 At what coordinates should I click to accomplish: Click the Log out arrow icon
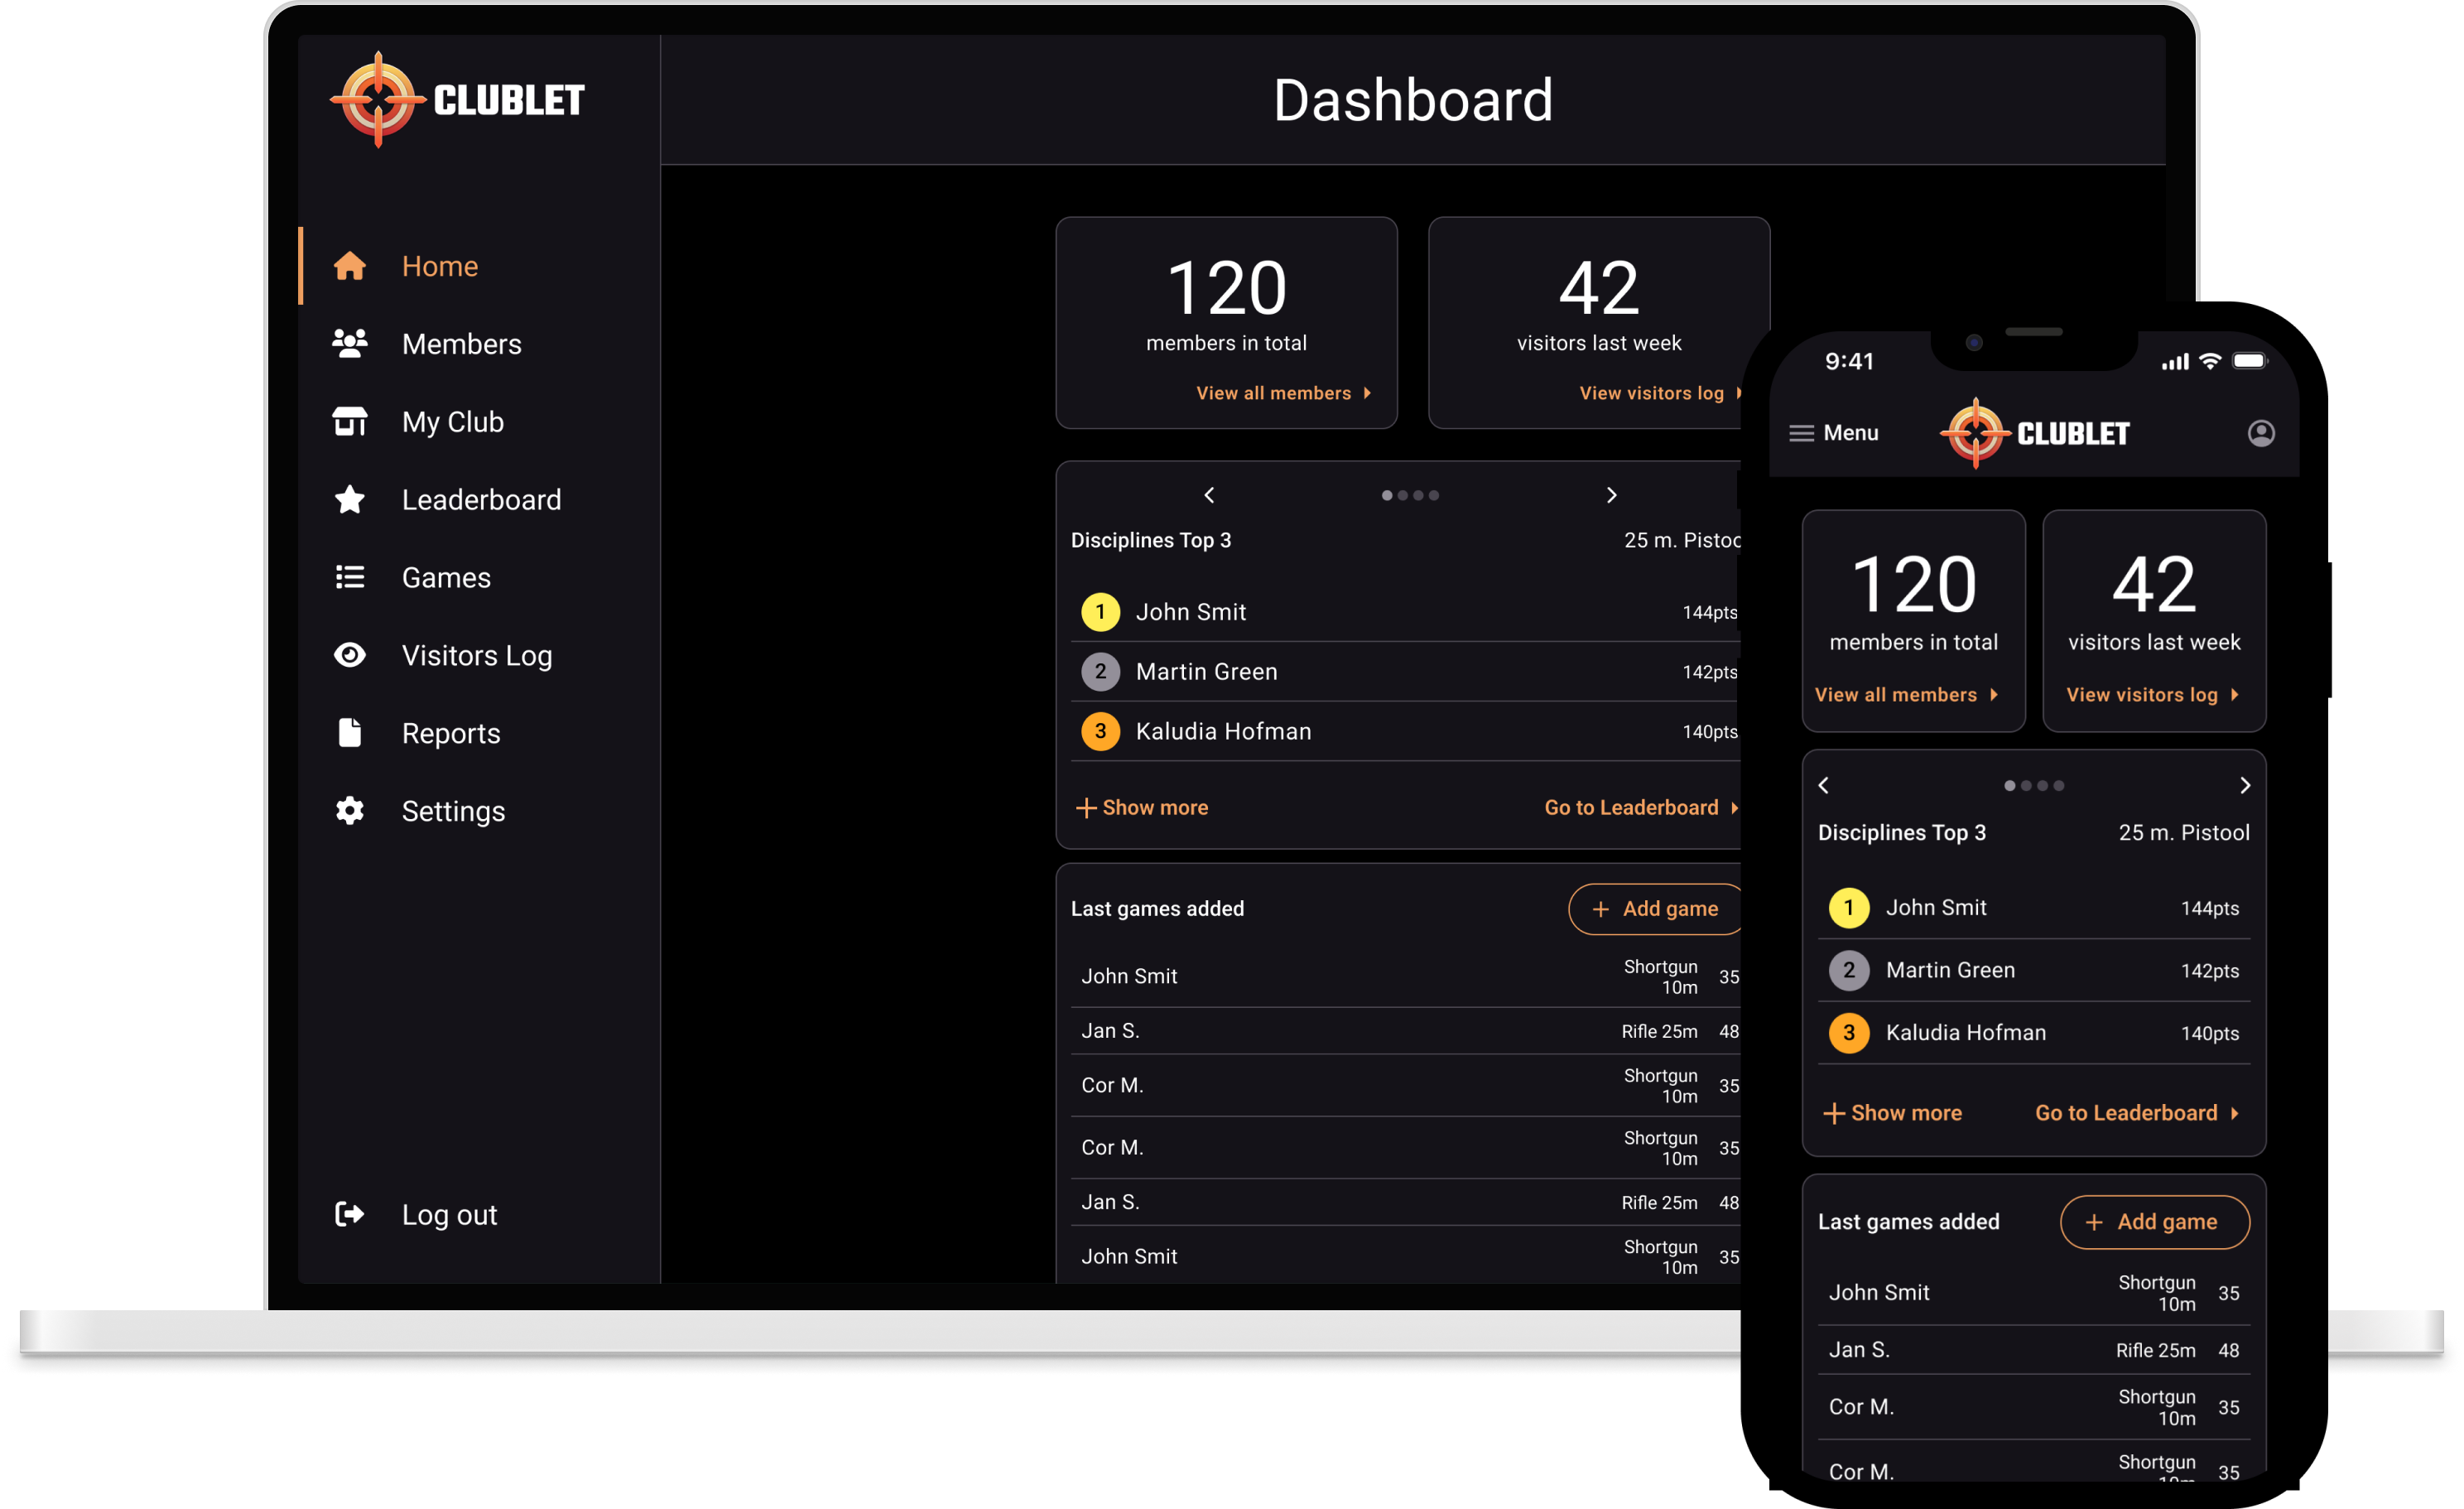click(349, 1214)
